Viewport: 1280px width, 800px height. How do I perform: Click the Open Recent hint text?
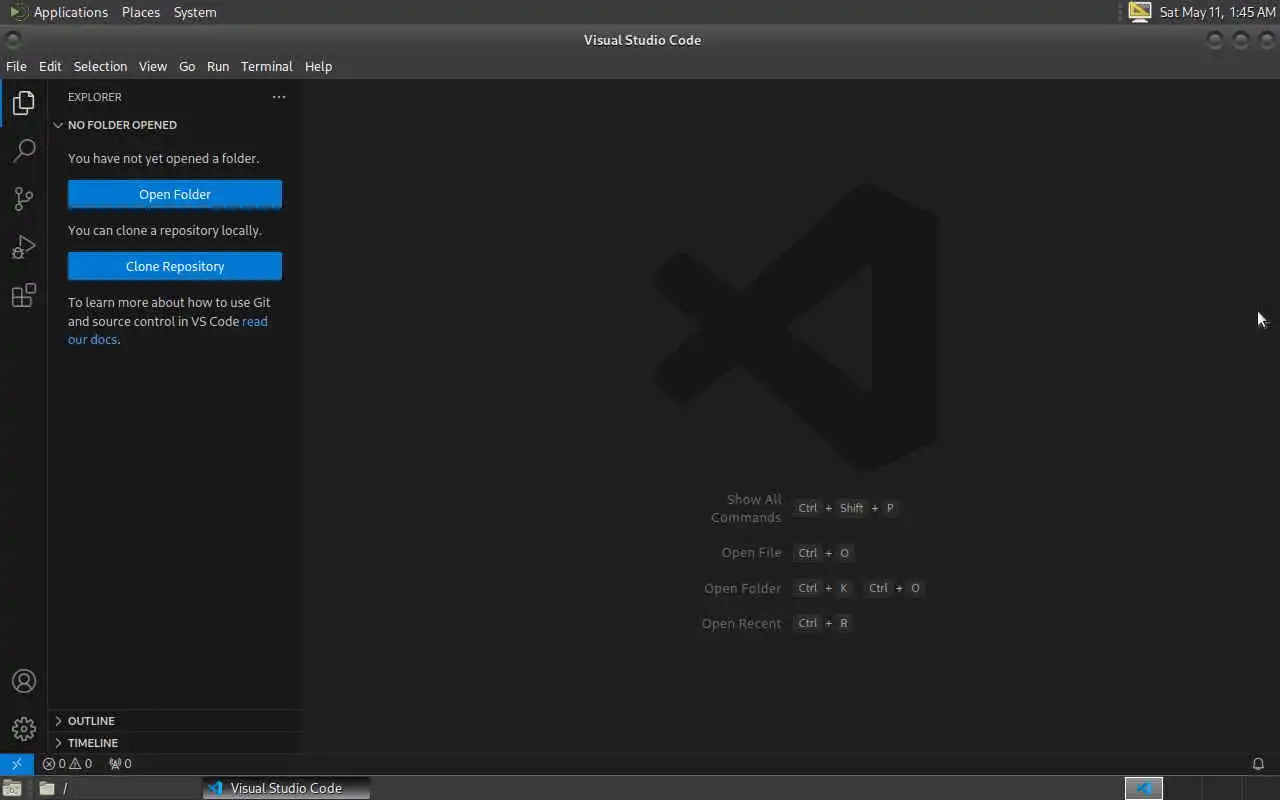click(741, 623)
